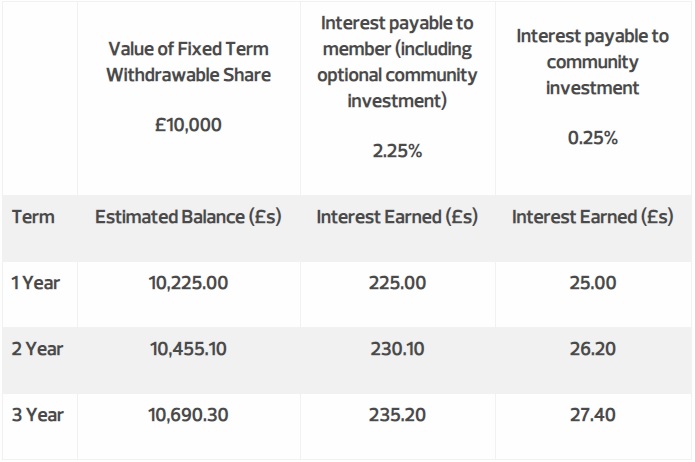Click the 2.25% interest rate text
This screenshot has height=462, width=695.
tap(397, 151)
